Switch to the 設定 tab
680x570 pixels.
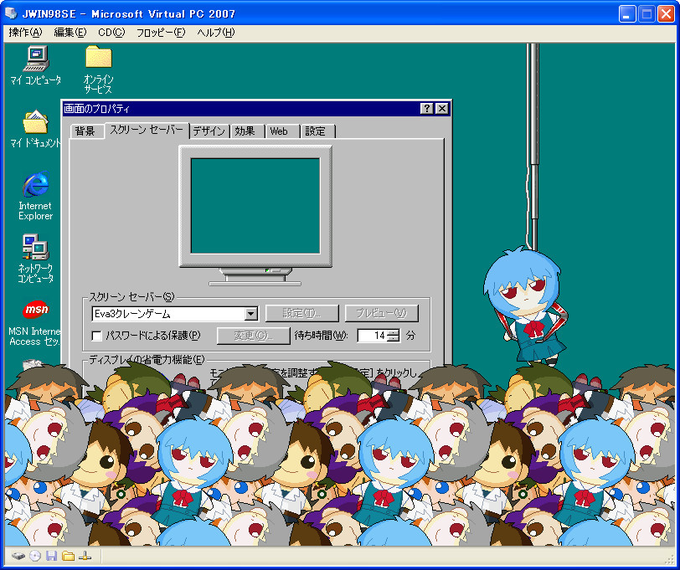(x=317, y=131)
